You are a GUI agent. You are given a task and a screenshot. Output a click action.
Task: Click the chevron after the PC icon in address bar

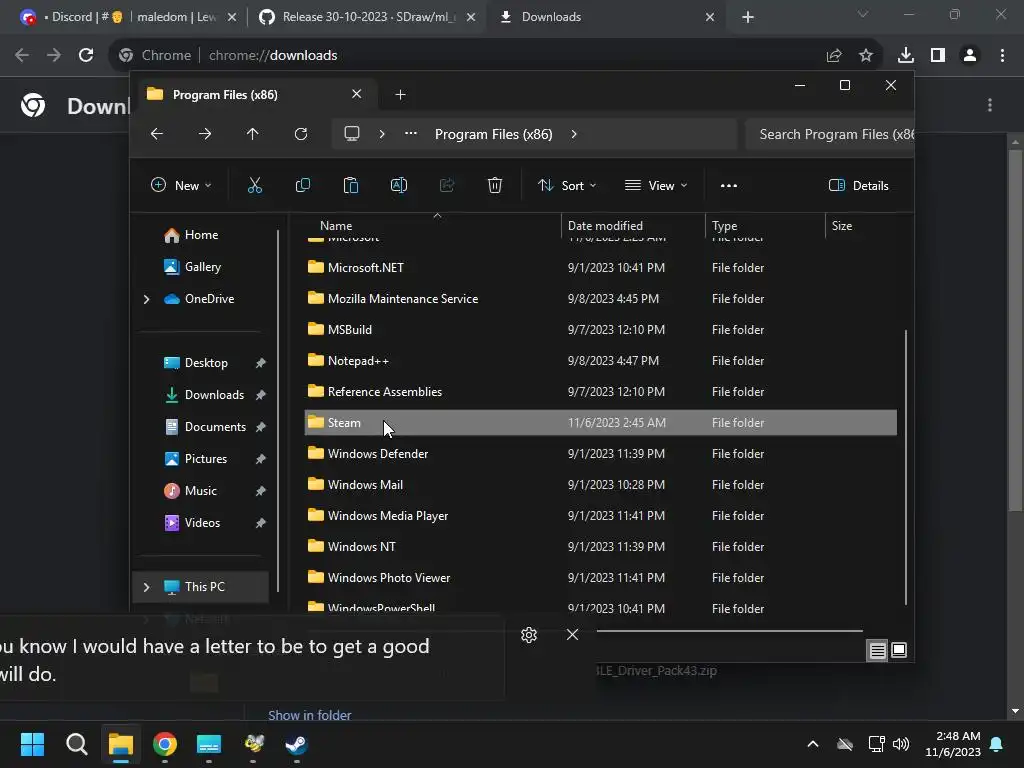tap(382, 134)
